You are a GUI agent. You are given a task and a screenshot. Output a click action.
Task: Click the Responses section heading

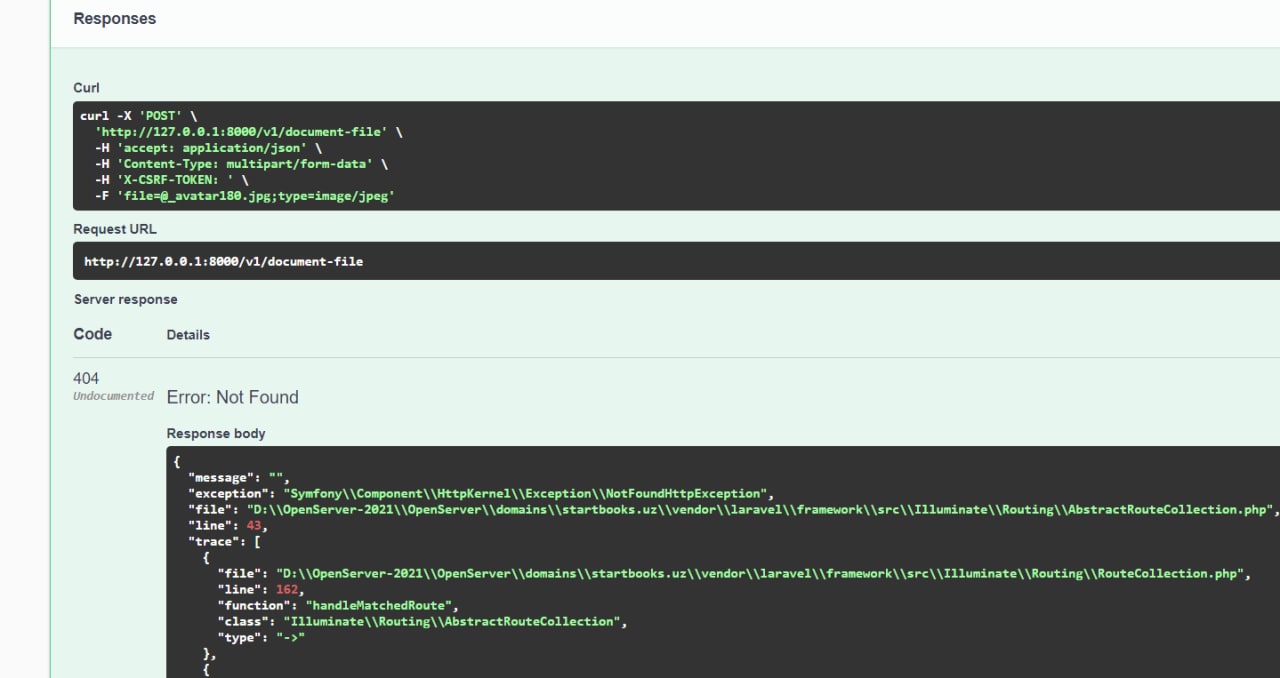pos(115,18)
